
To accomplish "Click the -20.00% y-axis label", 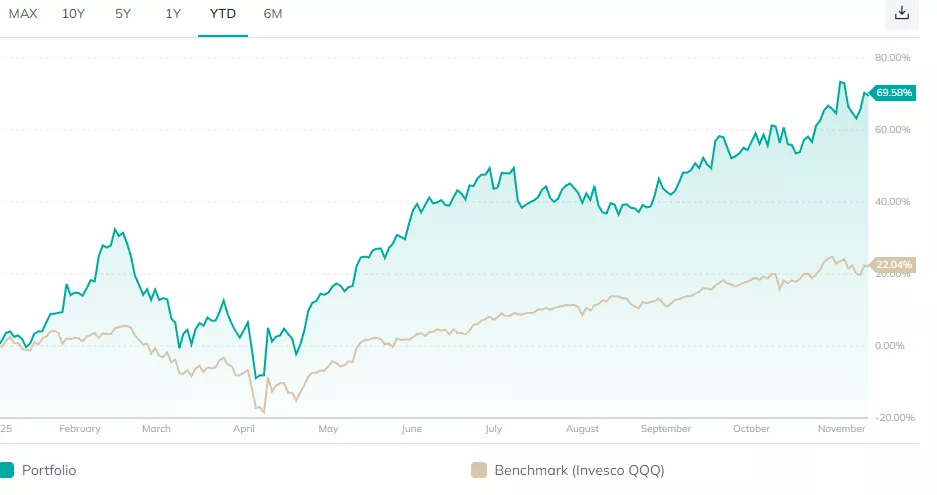I will (x=891, y=418).
